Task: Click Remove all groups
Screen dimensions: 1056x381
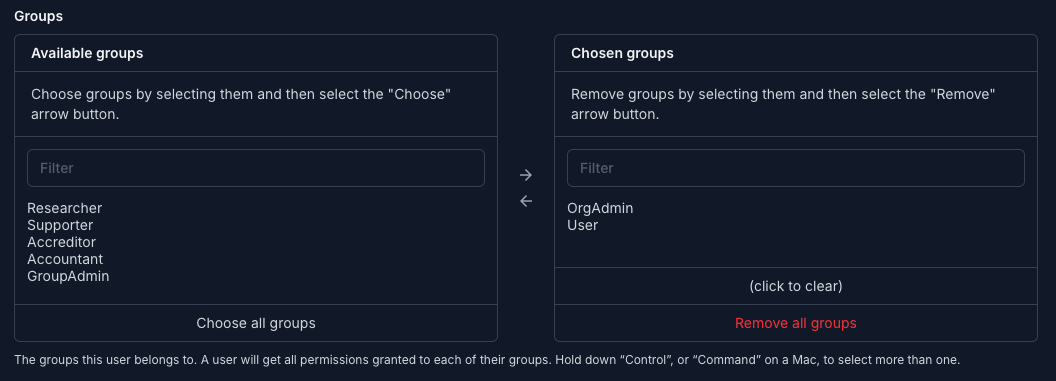Action: (x=796, y=323)
